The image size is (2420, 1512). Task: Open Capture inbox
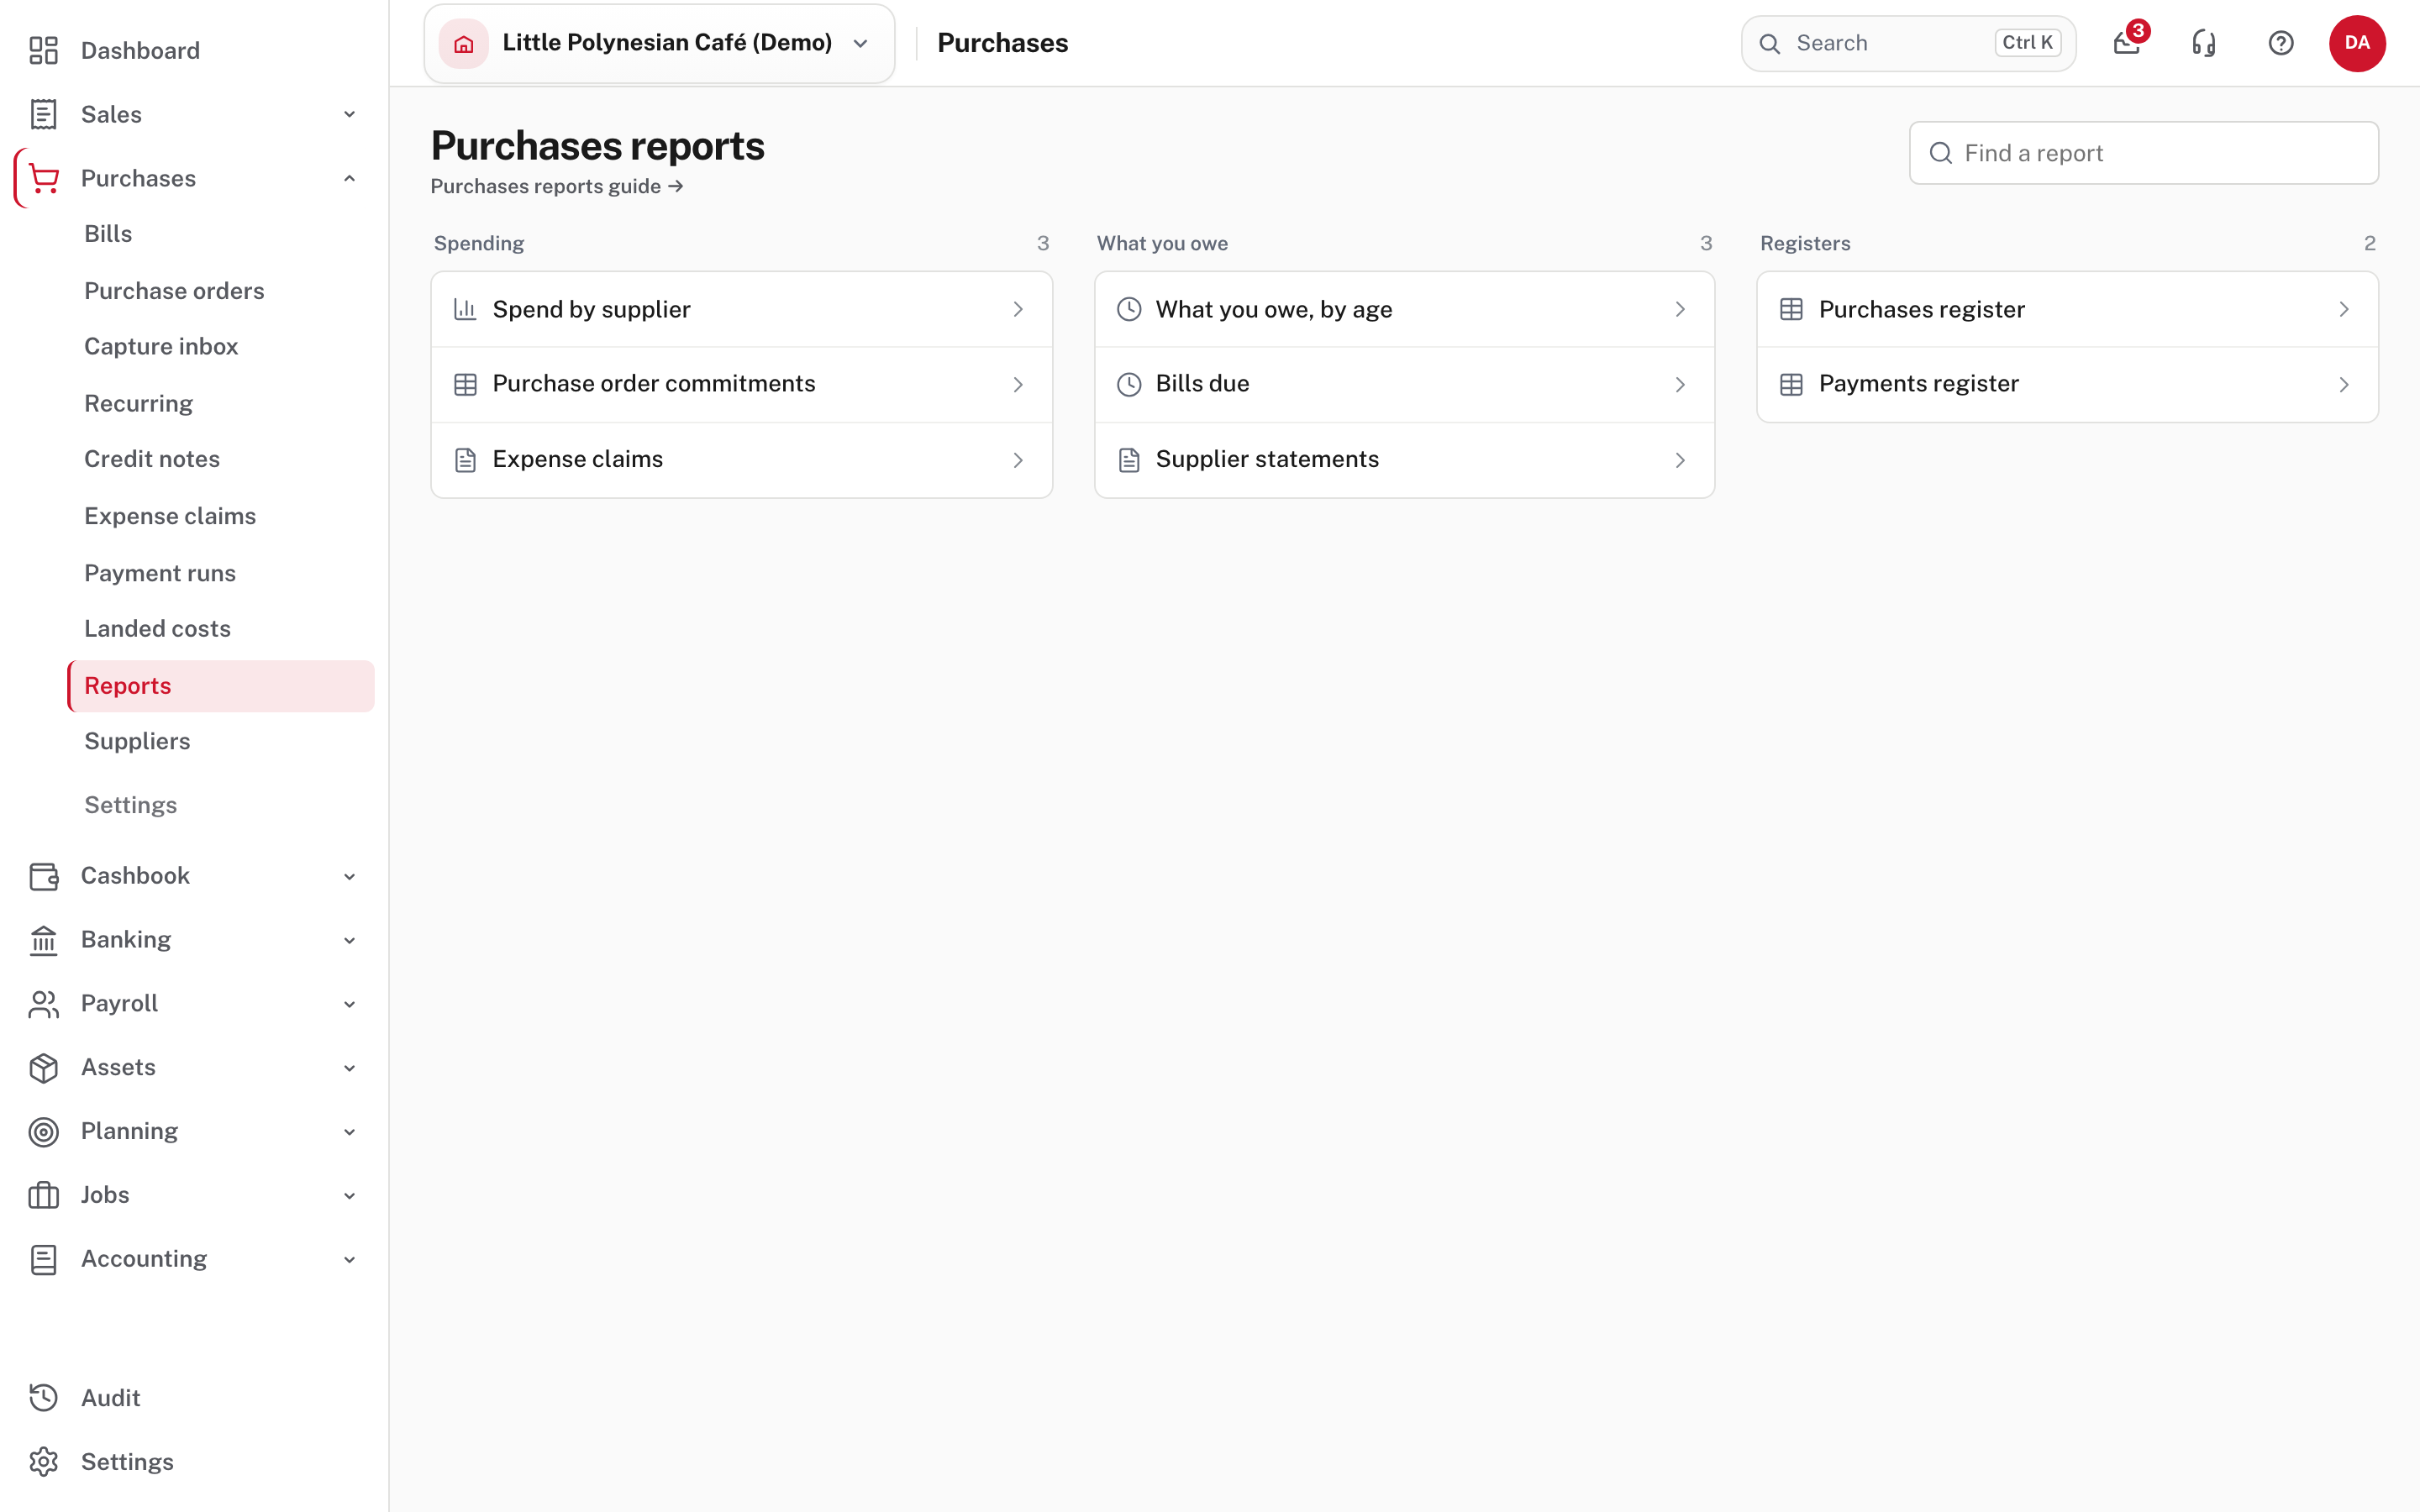coord(161,346)
